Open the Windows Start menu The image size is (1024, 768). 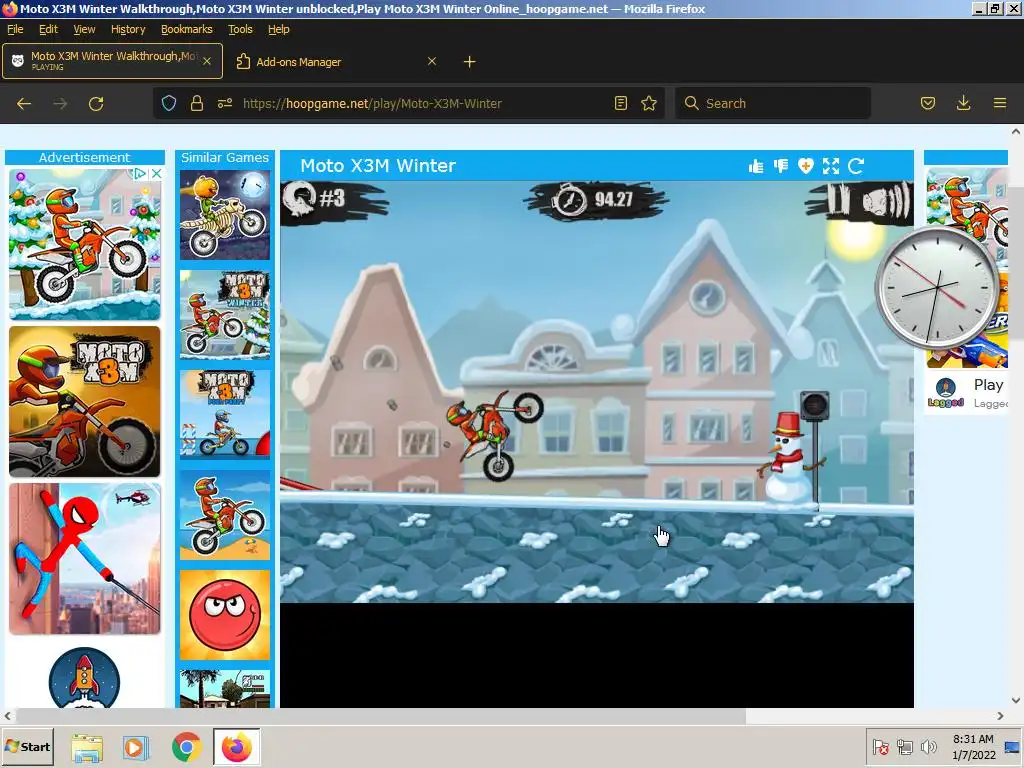coord(27,747)
